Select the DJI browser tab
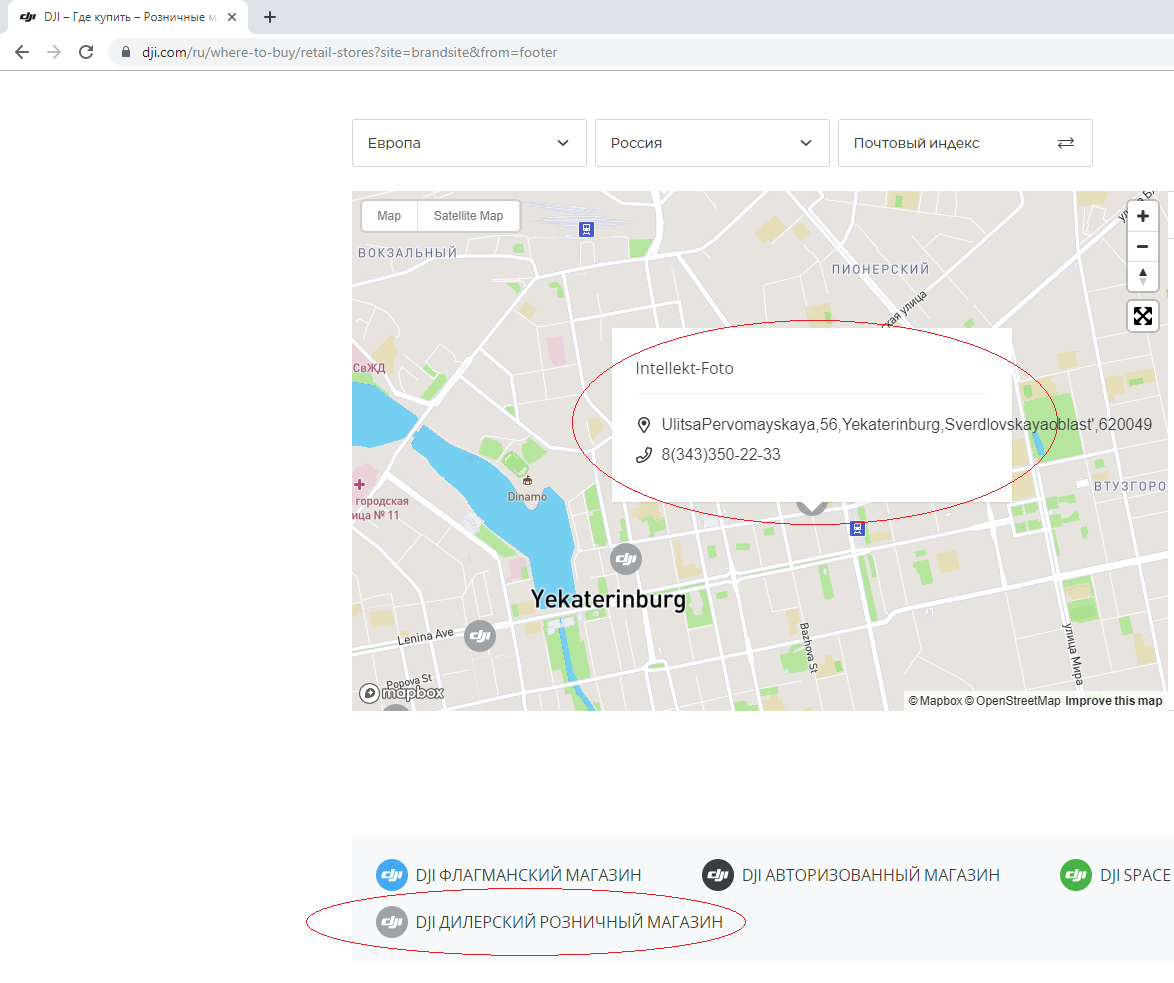Screen dimensions: 1174x983 point(128,17)
